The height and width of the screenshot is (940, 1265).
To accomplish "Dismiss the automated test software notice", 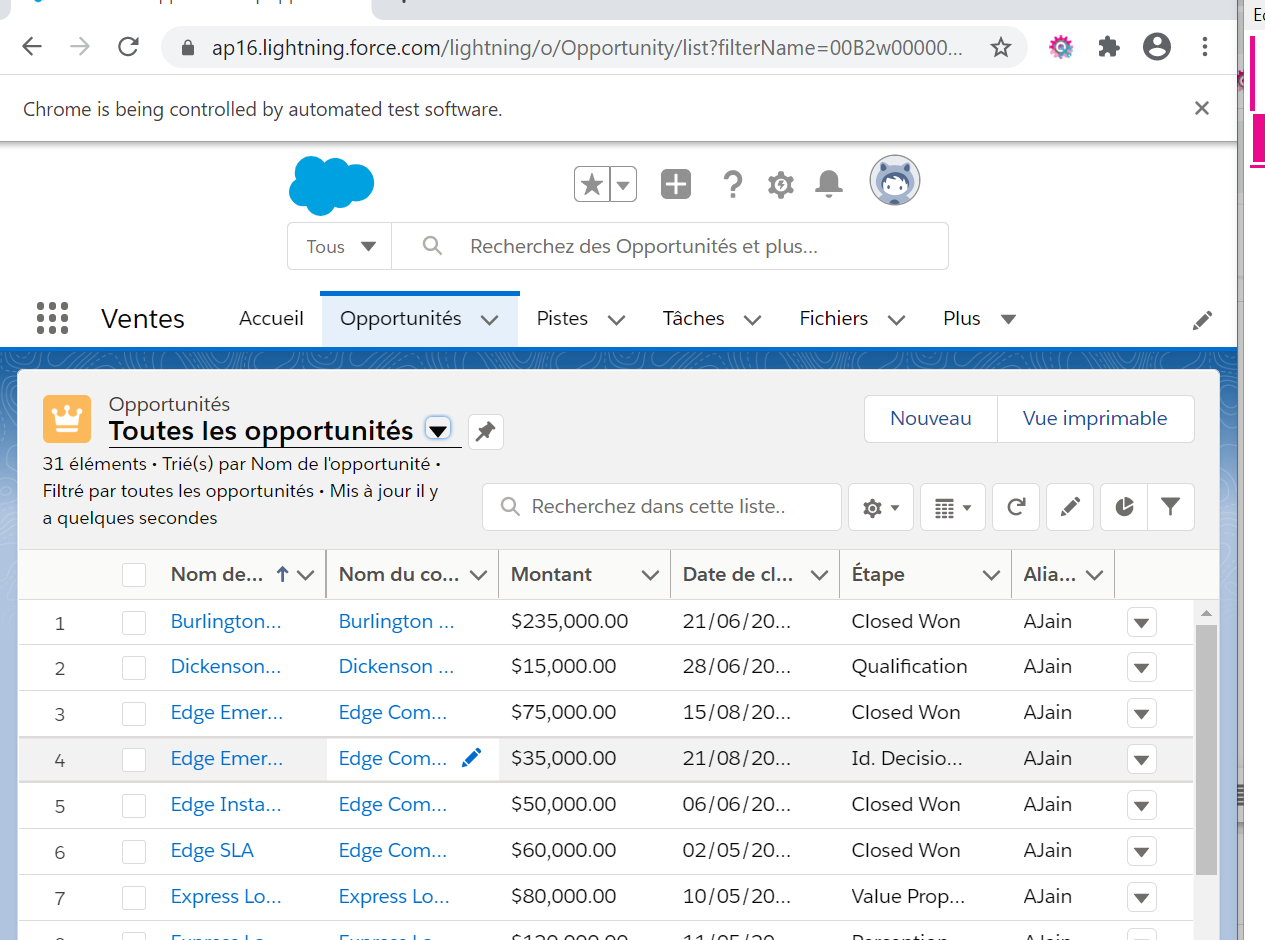I will pos(1202,108).
